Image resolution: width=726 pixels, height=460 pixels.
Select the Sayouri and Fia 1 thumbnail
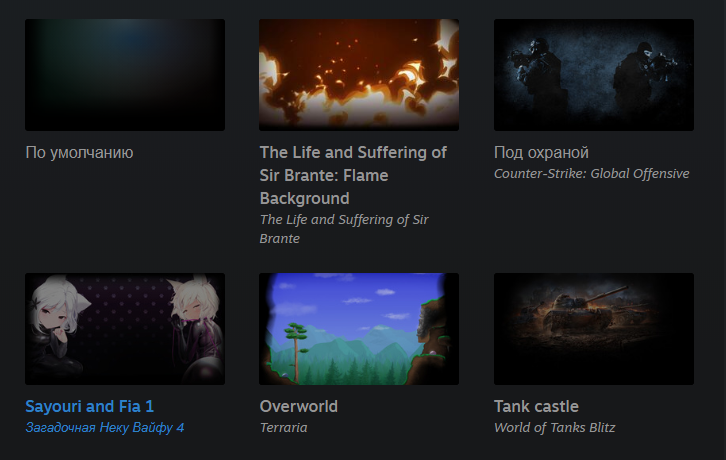pos(125,329)
